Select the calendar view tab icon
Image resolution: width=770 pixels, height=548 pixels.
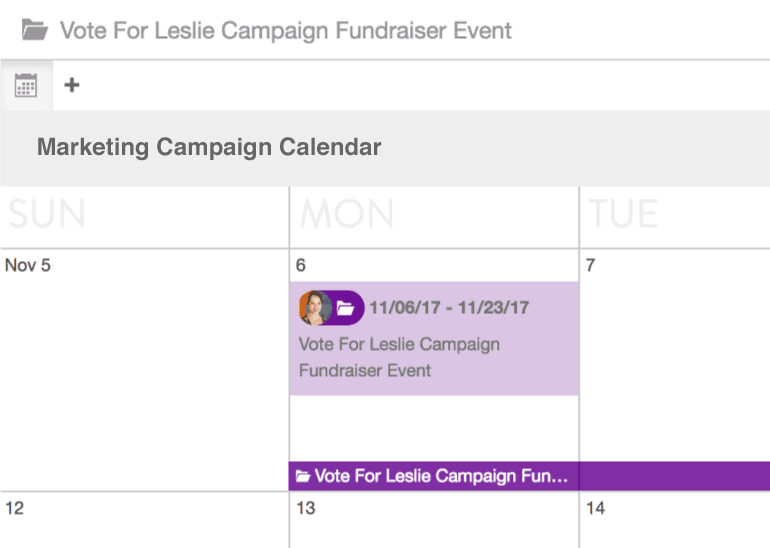pyautogui.click(x=26, y=85)
